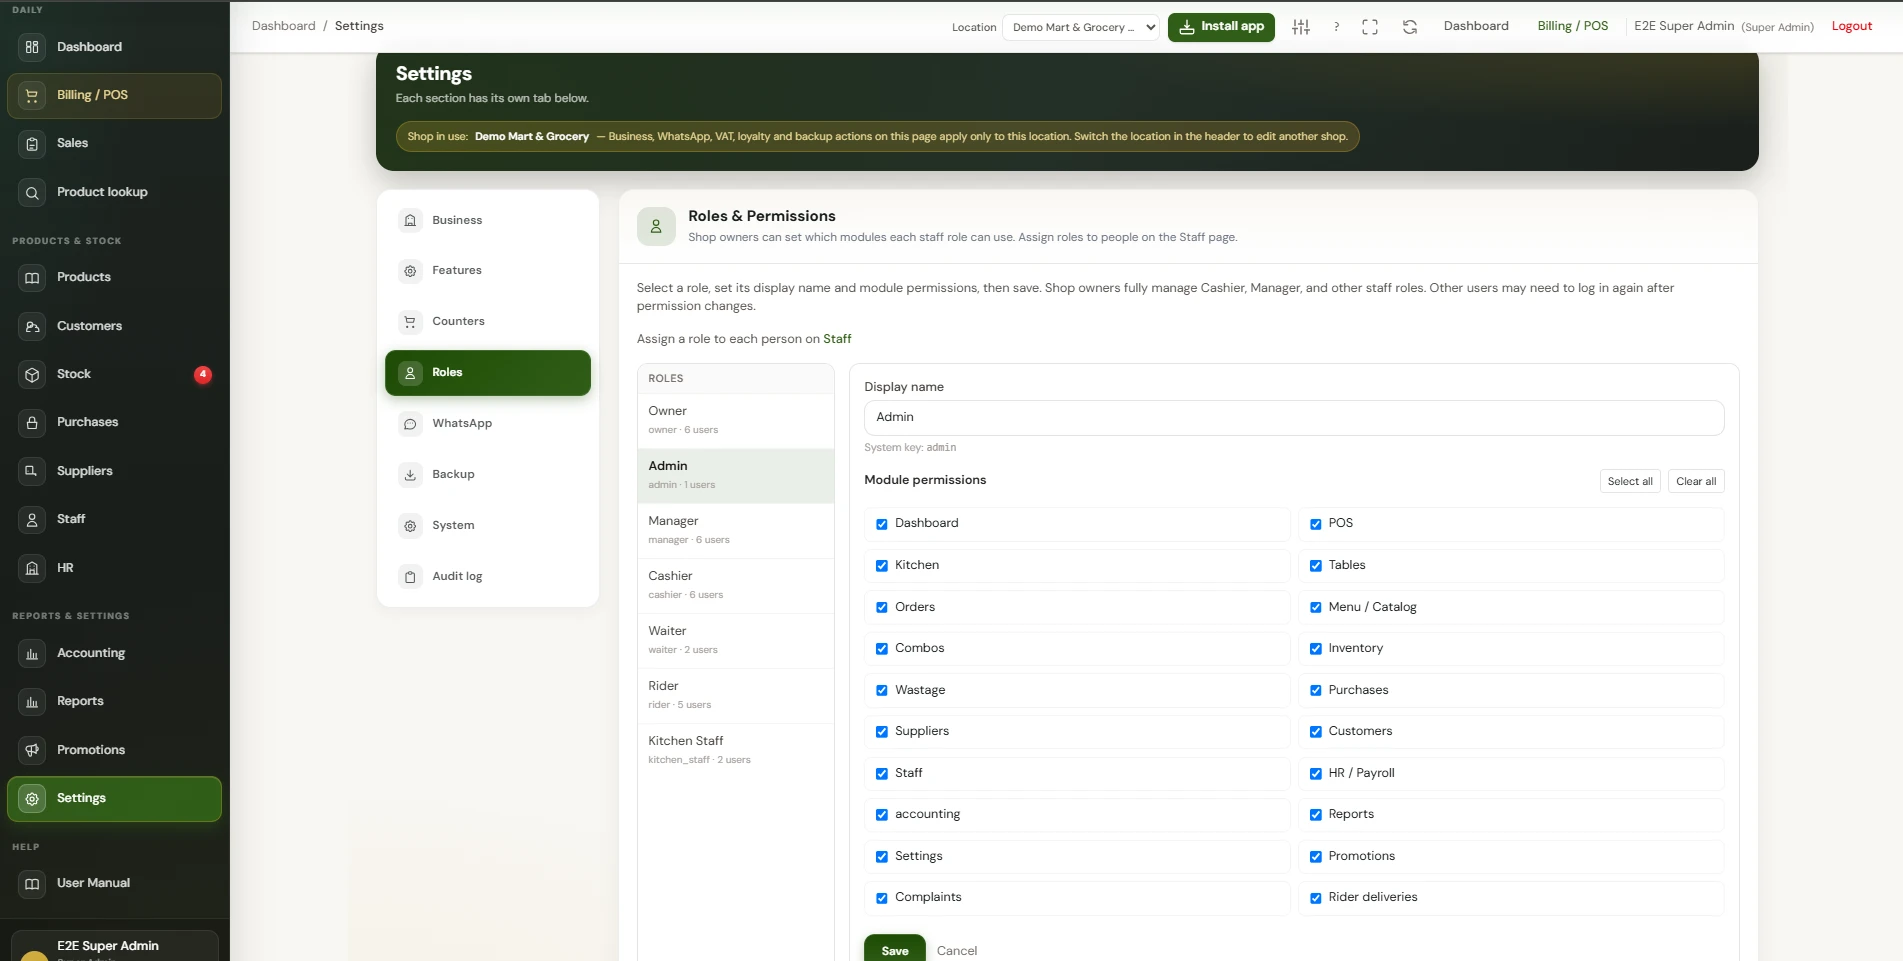The height and width of the screenshot is (961, 1903).
Task: Toggle the Kitchen permission checkbox
Action: pyautogui.click(x=882, y=566)
